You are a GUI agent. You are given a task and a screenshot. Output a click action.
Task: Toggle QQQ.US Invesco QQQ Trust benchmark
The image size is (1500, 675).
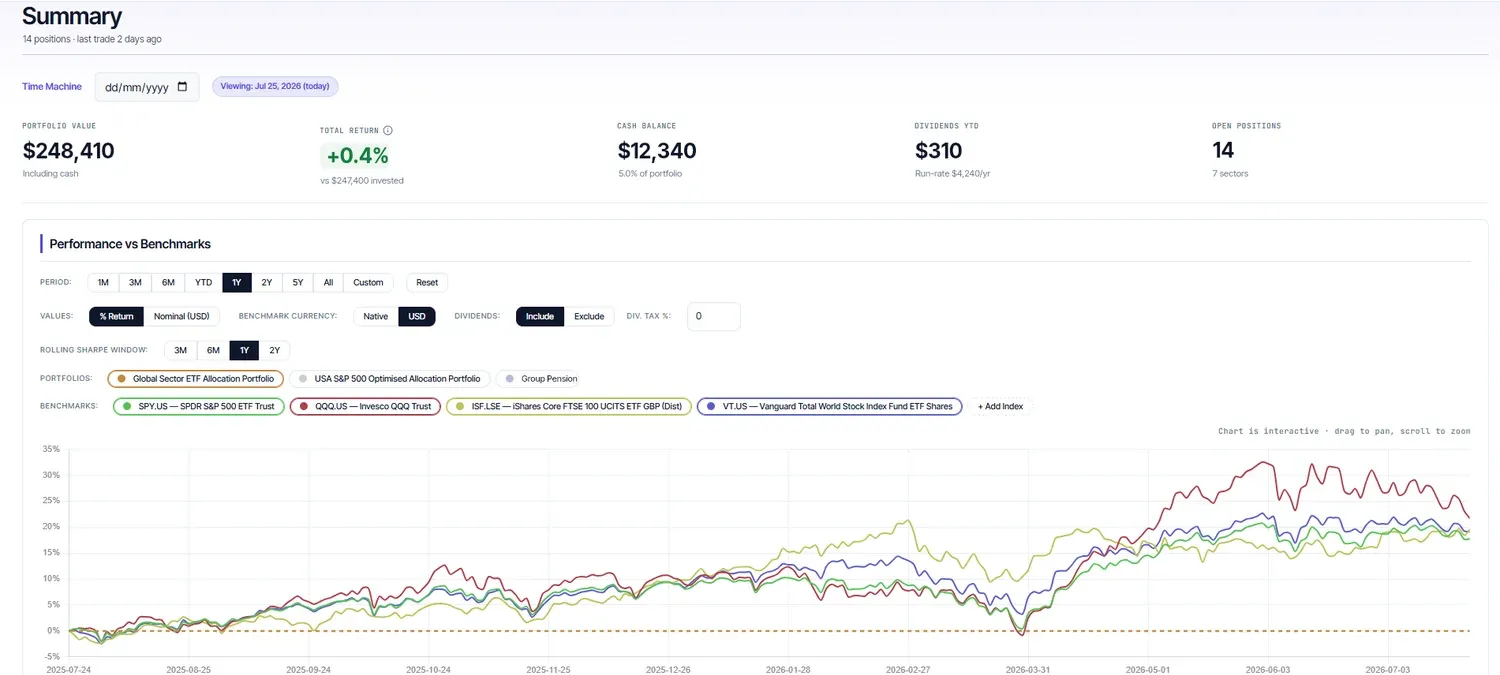pos(365,407)
